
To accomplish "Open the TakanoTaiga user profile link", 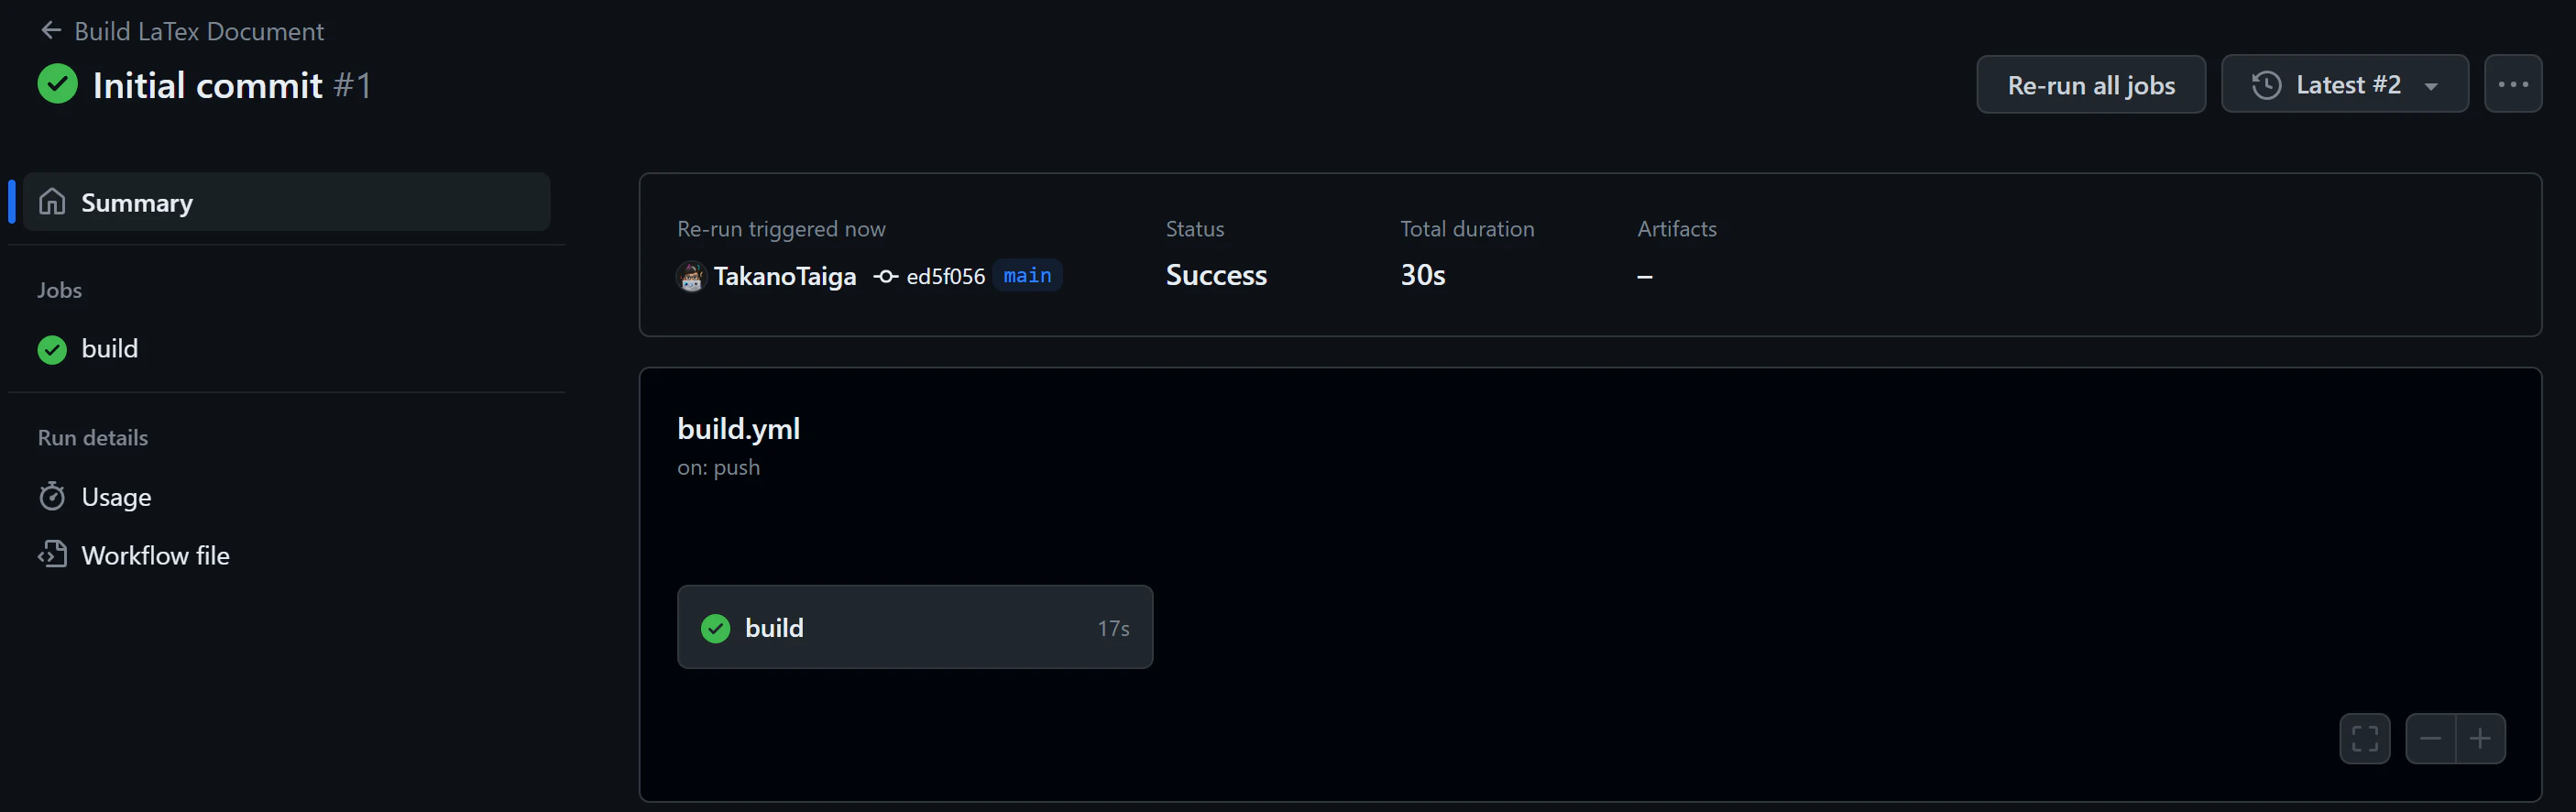I will pos(785,276).
